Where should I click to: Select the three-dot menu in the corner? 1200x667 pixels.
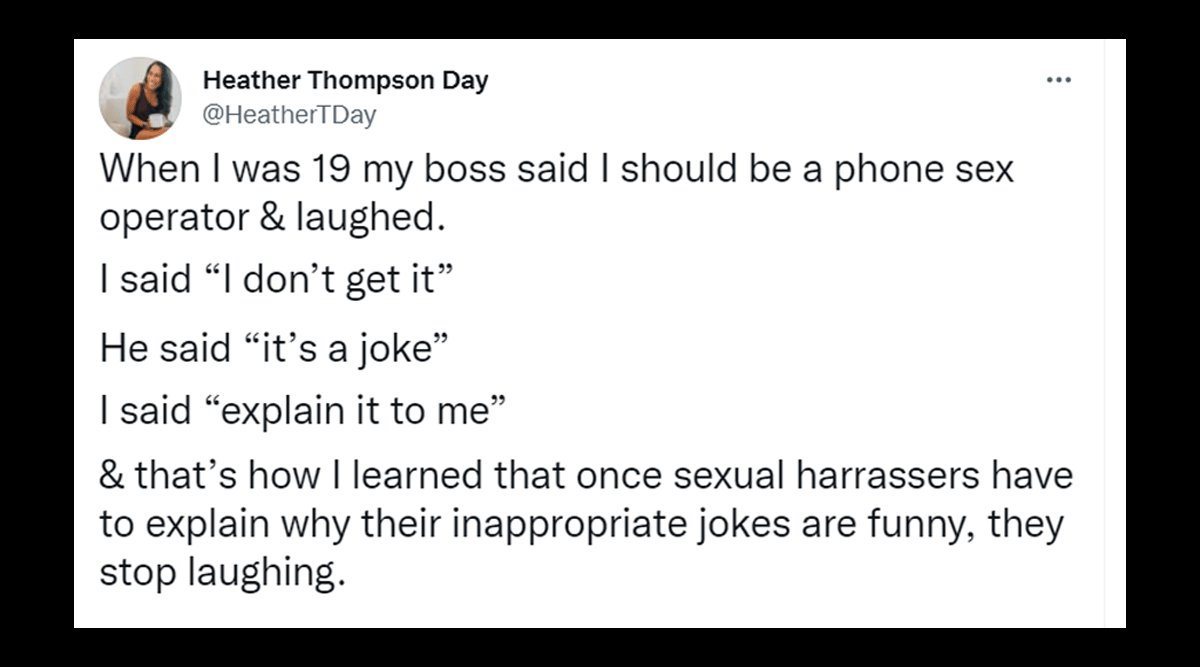point(1059,79)
